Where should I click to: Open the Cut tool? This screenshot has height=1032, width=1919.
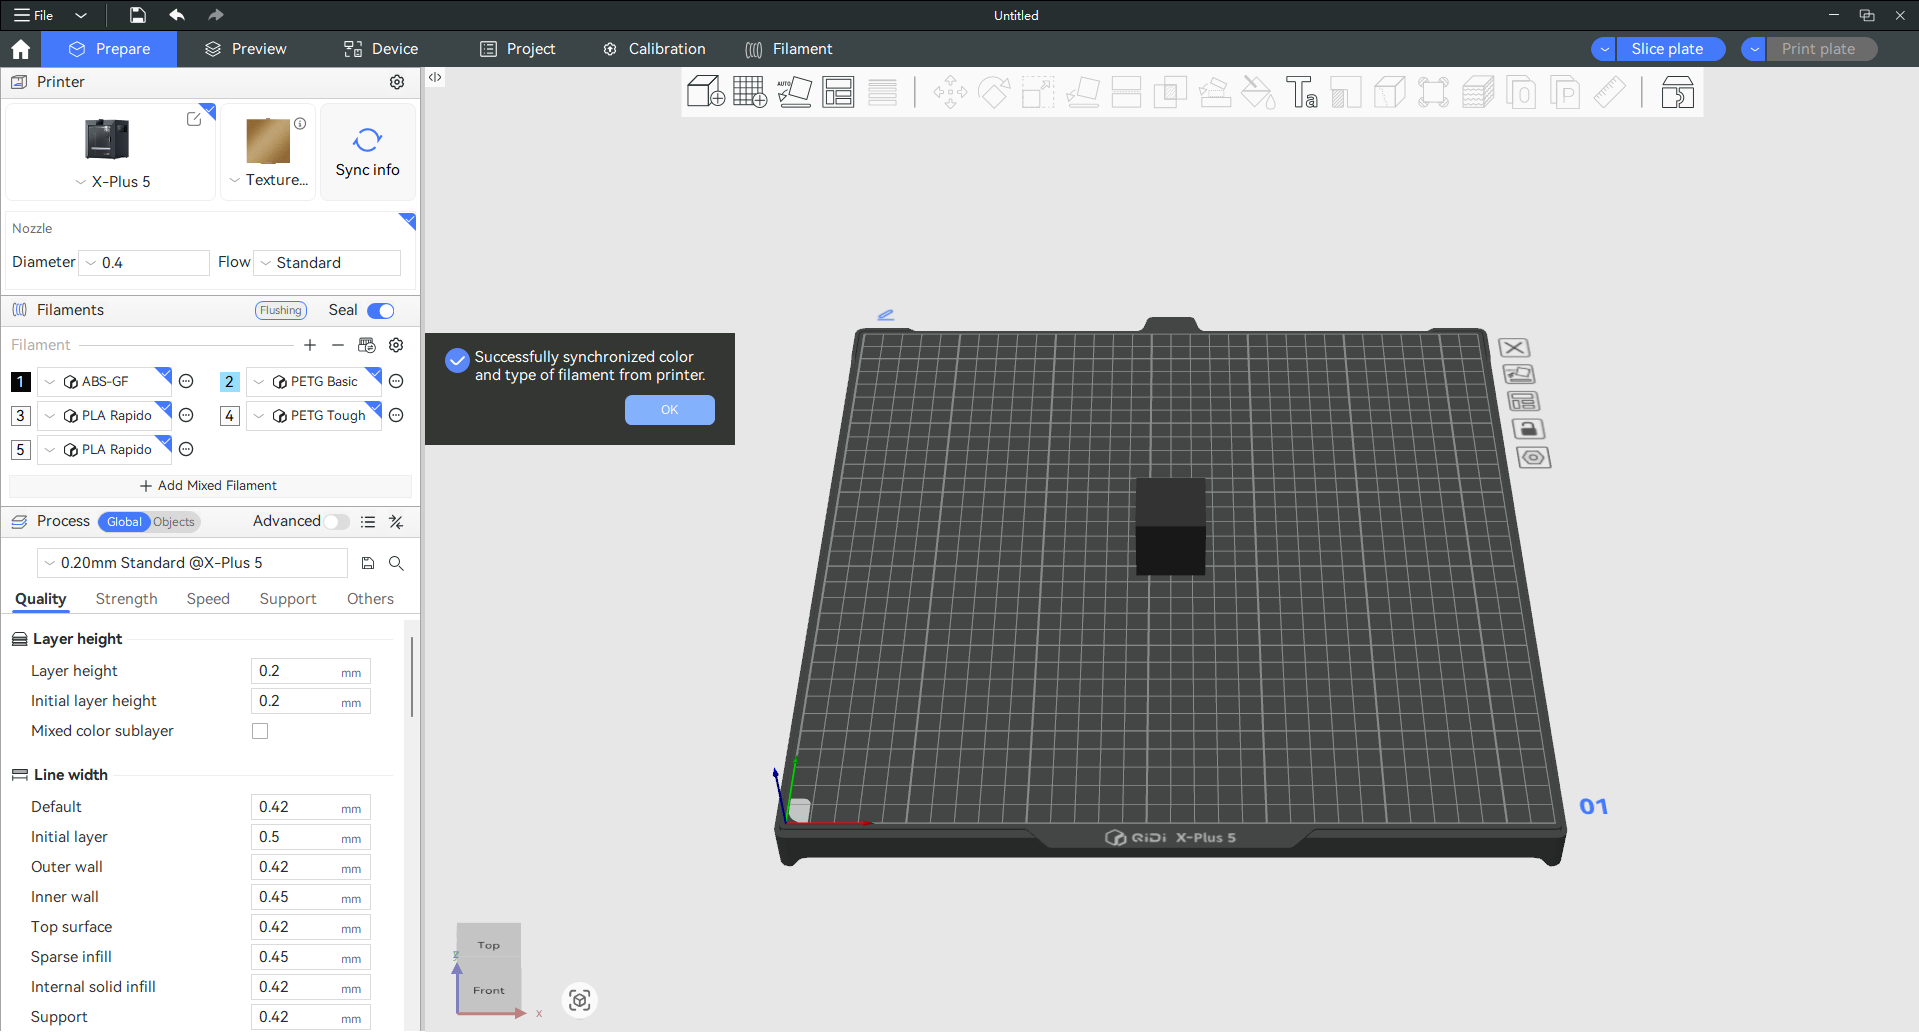(1126, 93)
